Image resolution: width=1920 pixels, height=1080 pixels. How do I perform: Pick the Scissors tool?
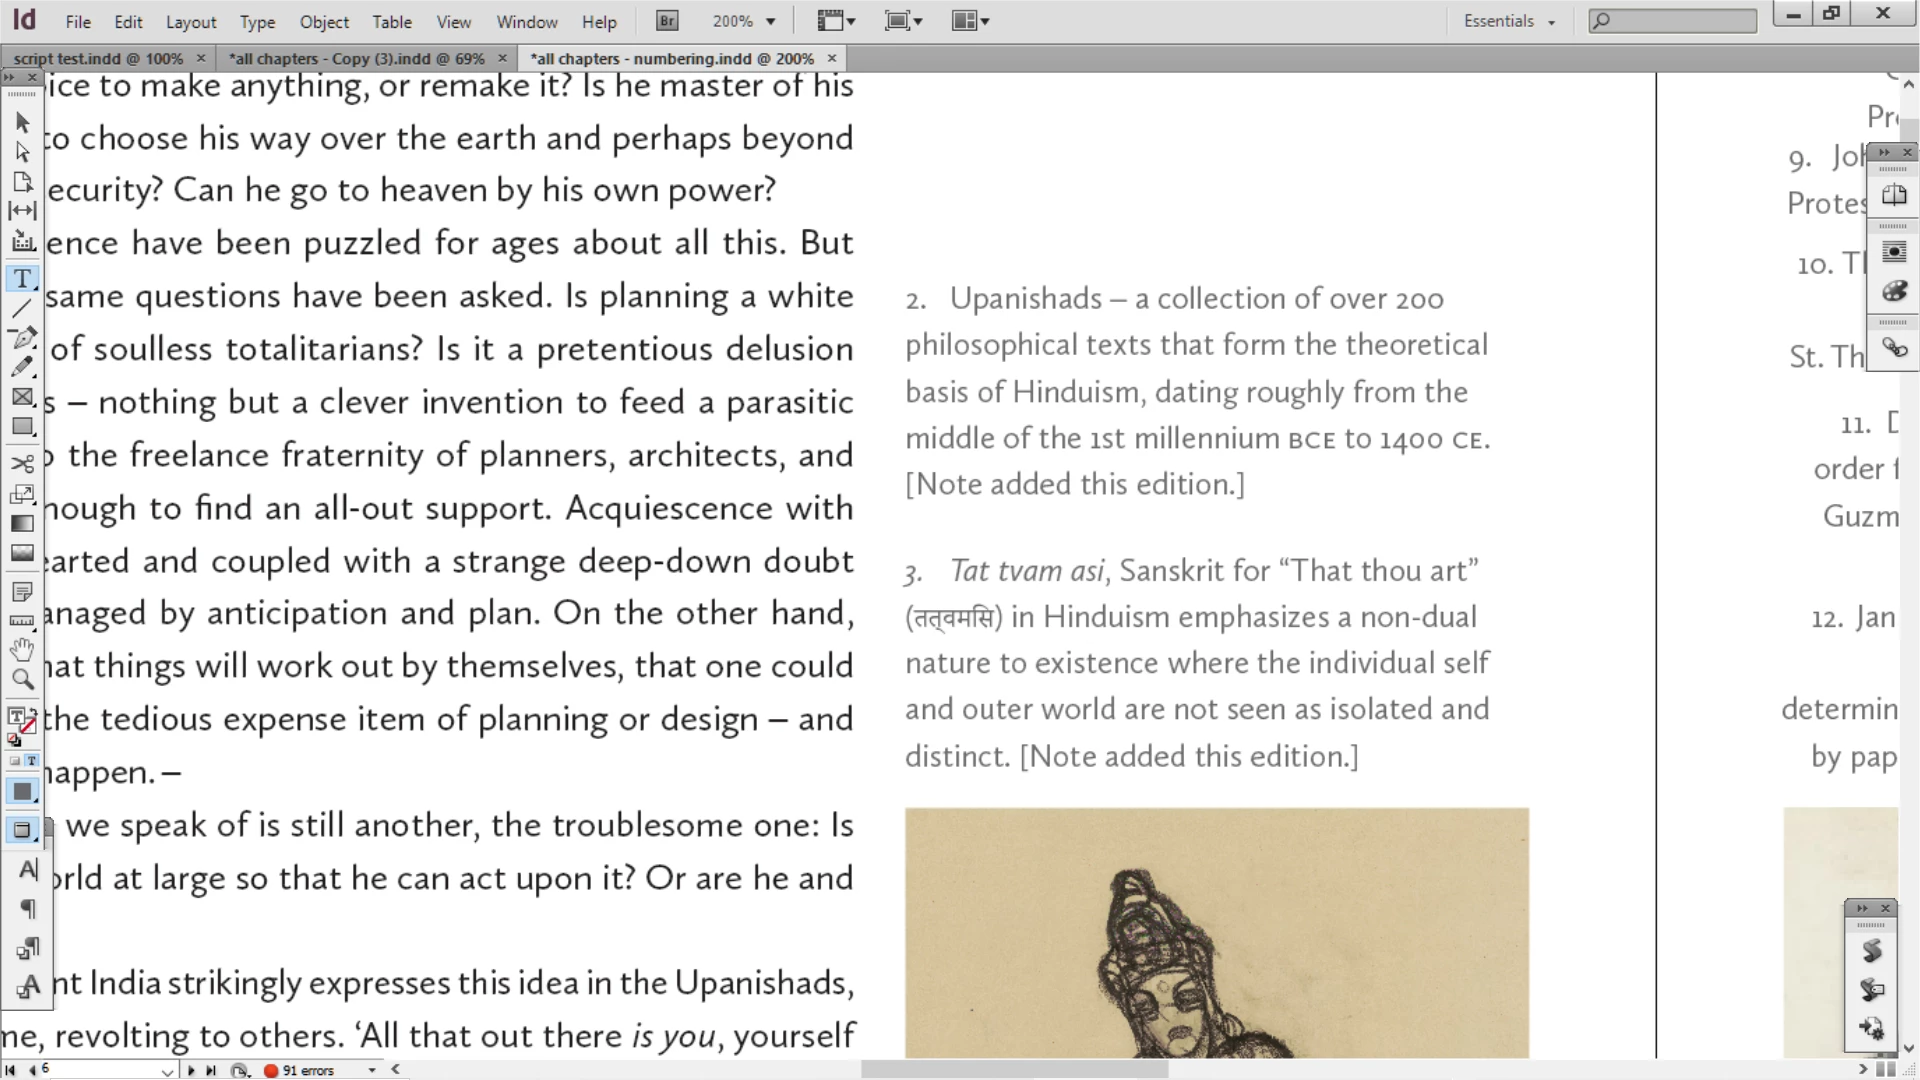click(x=23, y=463)
